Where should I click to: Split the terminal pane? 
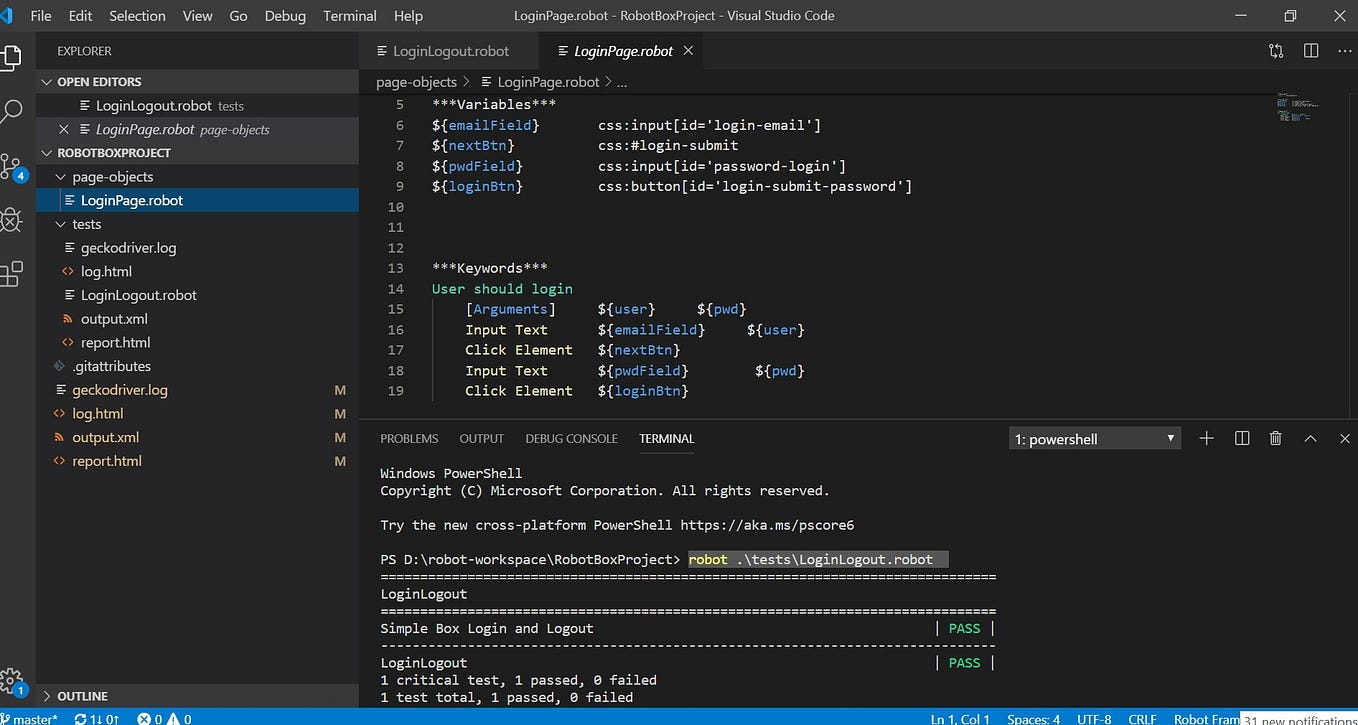pyautogui.click(x=1241, y=438)
